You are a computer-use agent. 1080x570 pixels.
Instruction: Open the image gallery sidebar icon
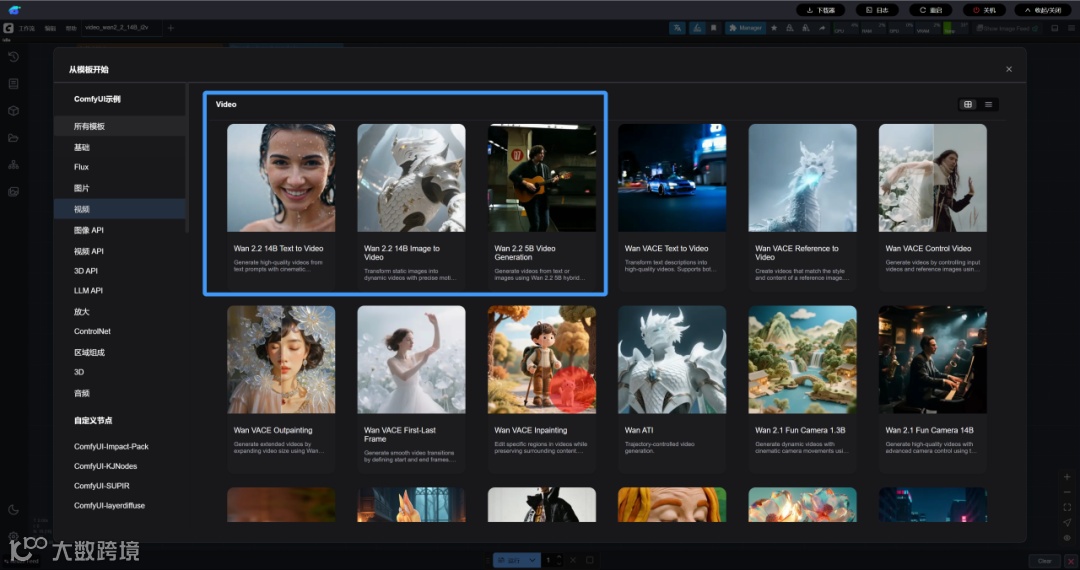coord(13,191)
